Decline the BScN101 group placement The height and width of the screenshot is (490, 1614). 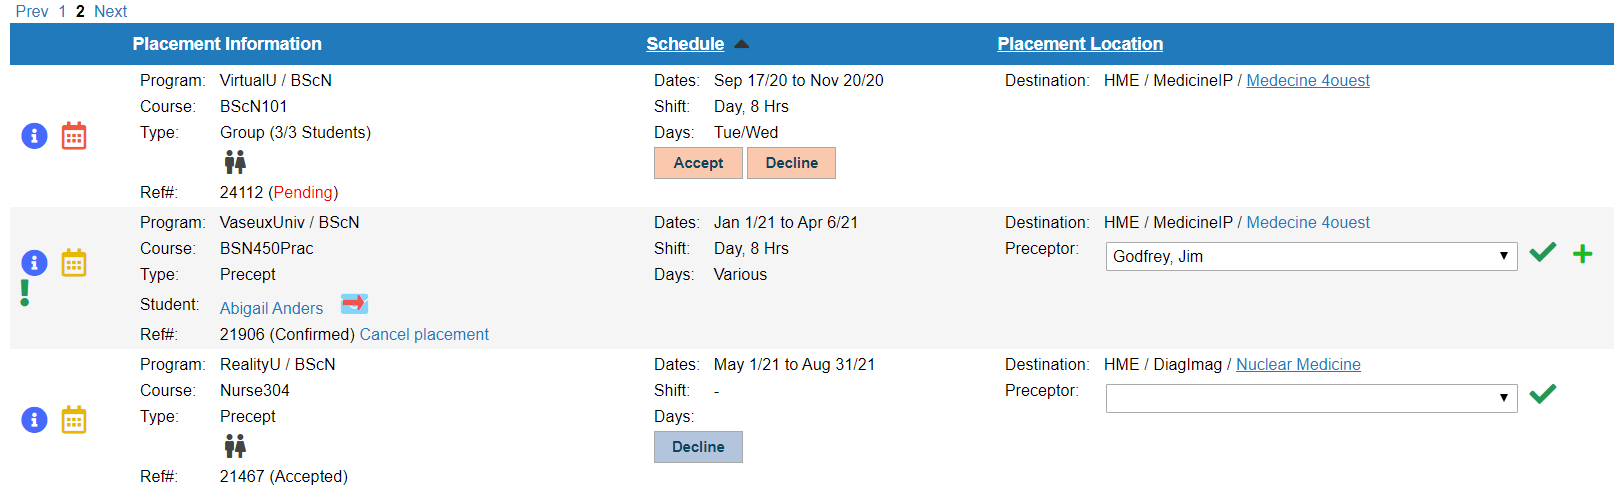(791, 163)
